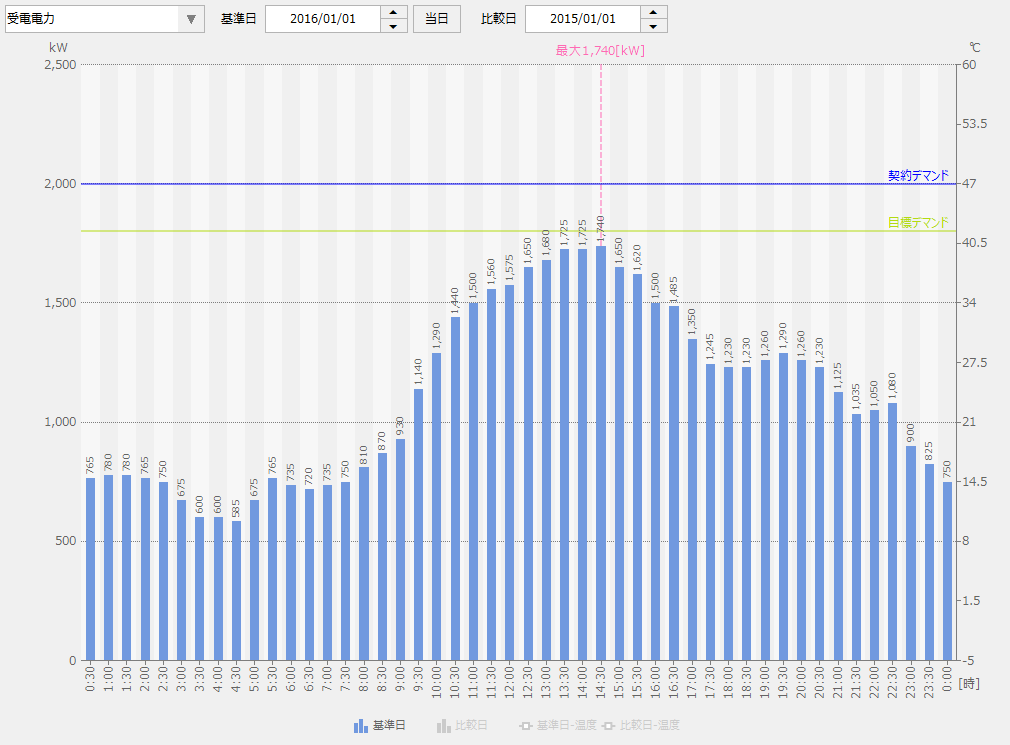Click the 基準日 date field showing 2016/01/01
This screenshot has width=1010, height=745.
[322, 19]
